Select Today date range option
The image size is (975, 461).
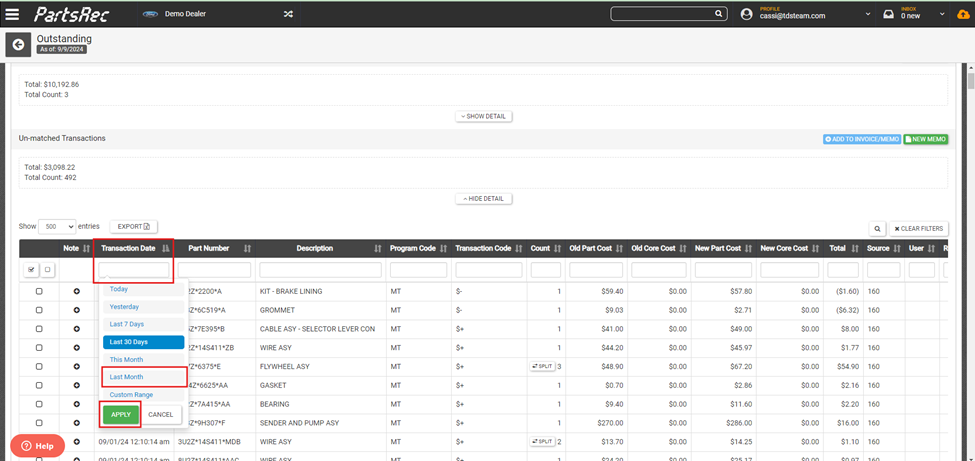tap(144, 289)
